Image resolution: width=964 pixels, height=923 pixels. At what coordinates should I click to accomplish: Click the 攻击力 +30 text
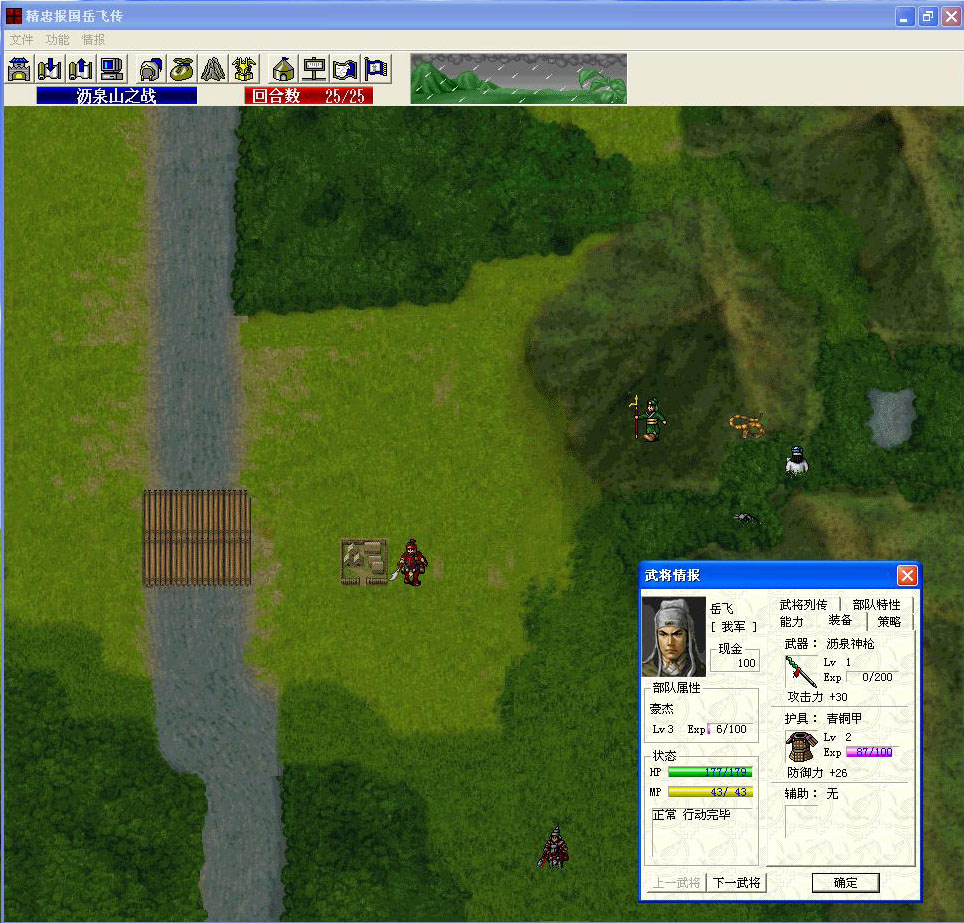click(817, 697)
